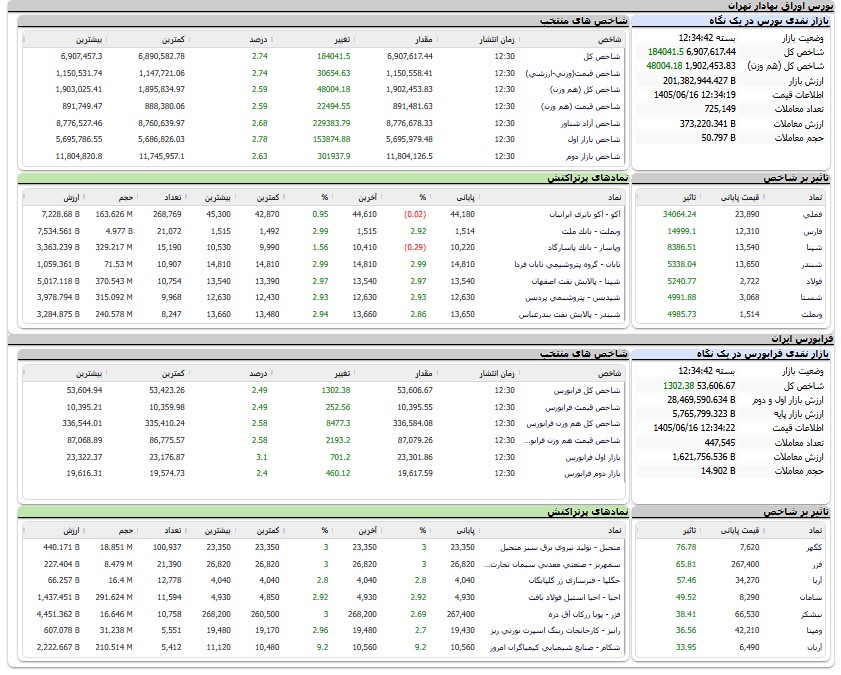Click the value cell 4,451.362 B
Viewport: 841px width, 675px height.
pos(58,614)
